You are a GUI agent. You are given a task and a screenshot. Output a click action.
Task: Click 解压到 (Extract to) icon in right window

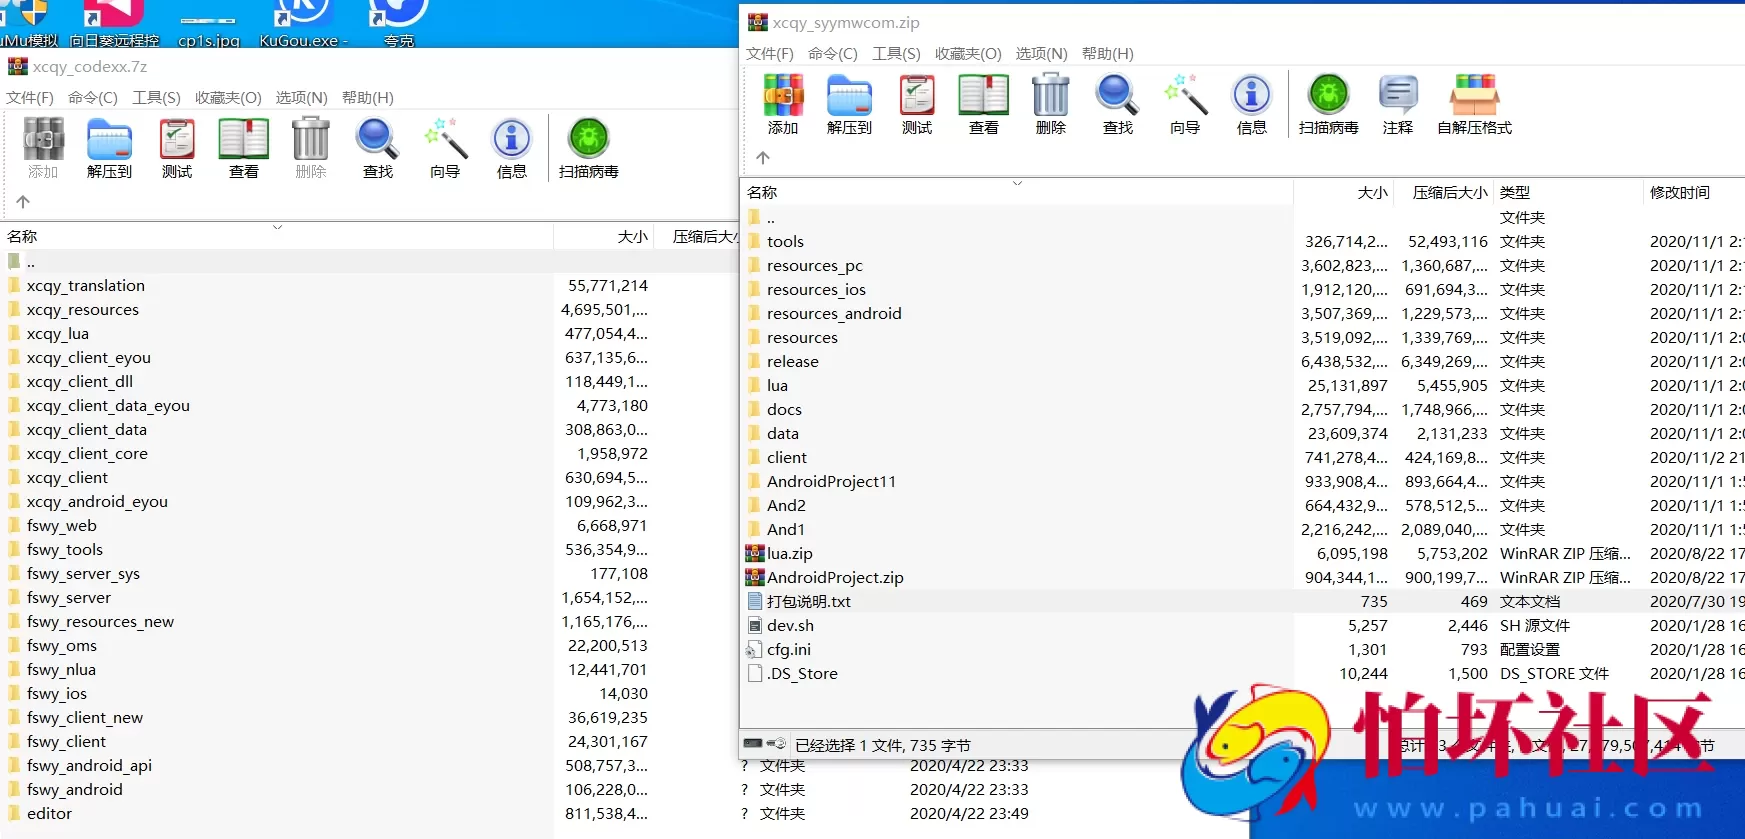point(849,104)
